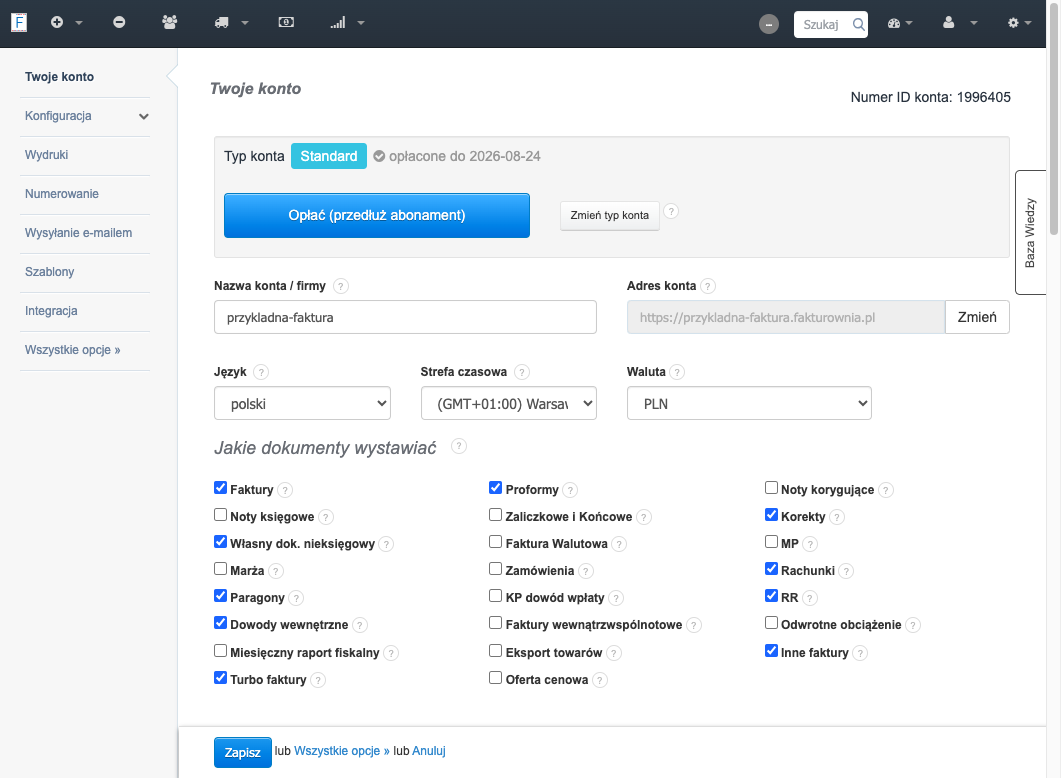Open the Waluta dropdown showing PLN
Viewport: 1061px width, 778px height.
(x=749, y=403)
